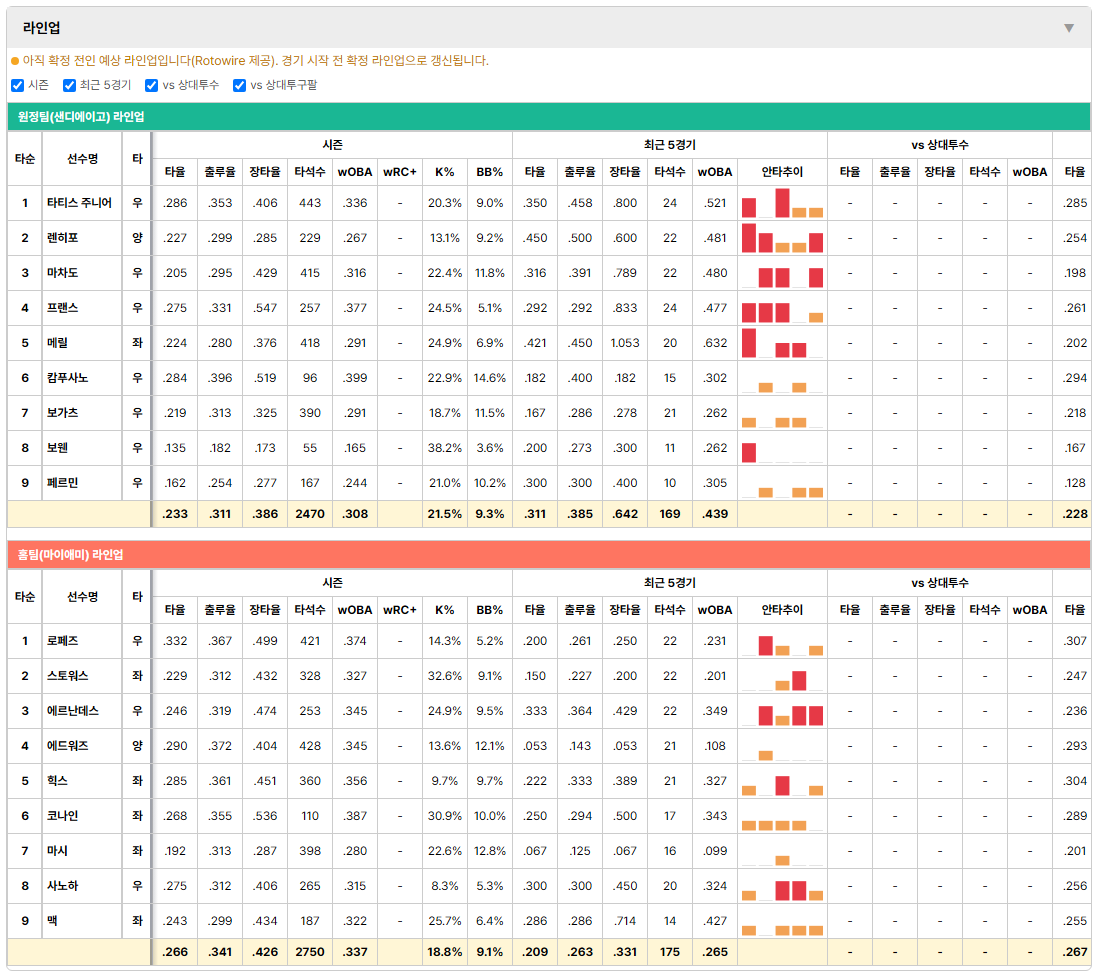Select the 홈팀(마이애미) 라인업 header
The width and height of the screenshot is (1098, 977).
pos(549,555)
